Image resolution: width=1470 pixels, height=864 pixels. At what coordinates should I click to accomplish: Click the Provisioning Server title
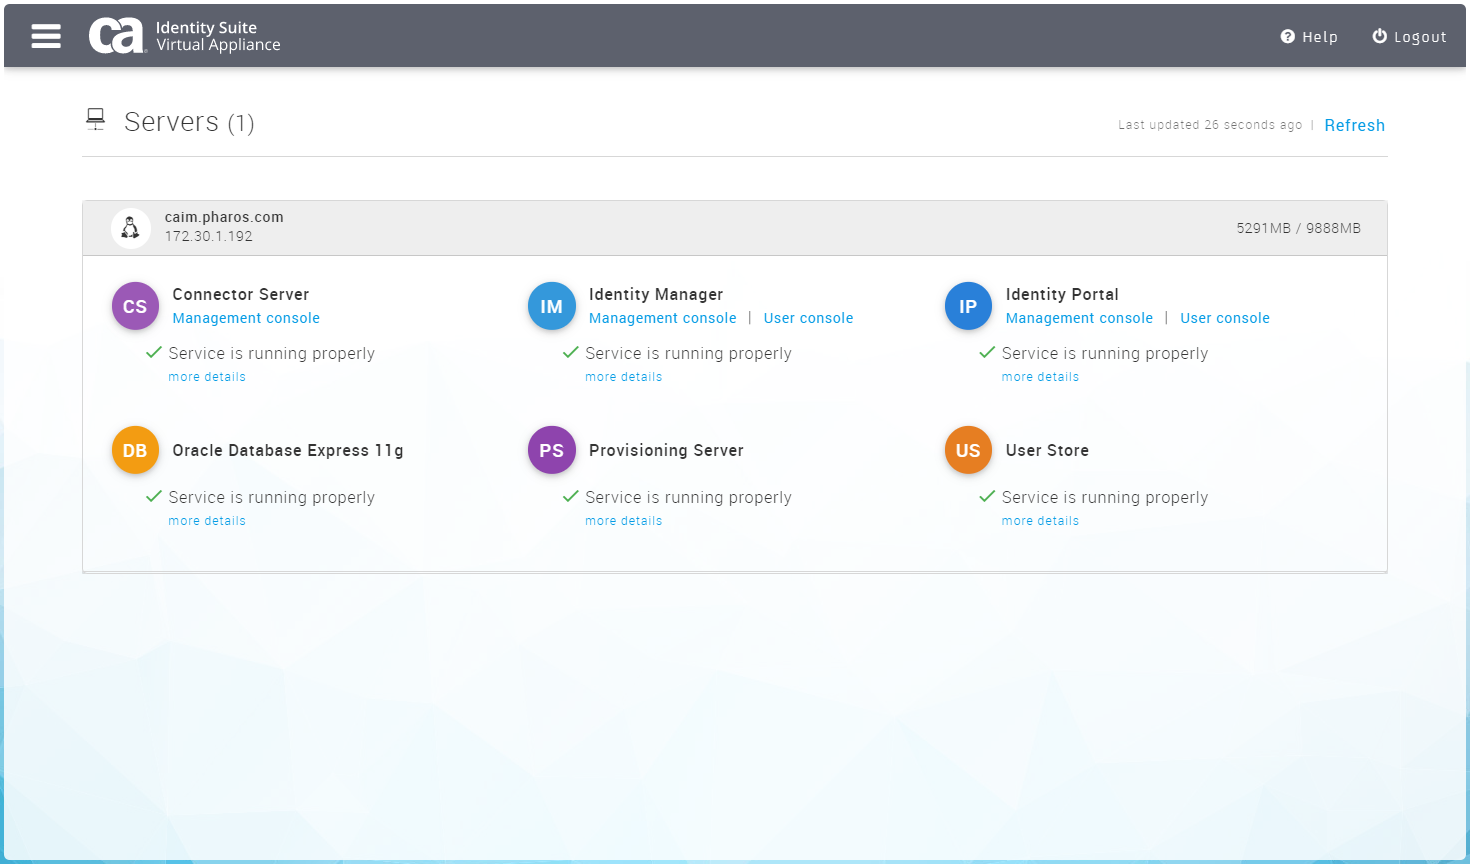point(666,450)
